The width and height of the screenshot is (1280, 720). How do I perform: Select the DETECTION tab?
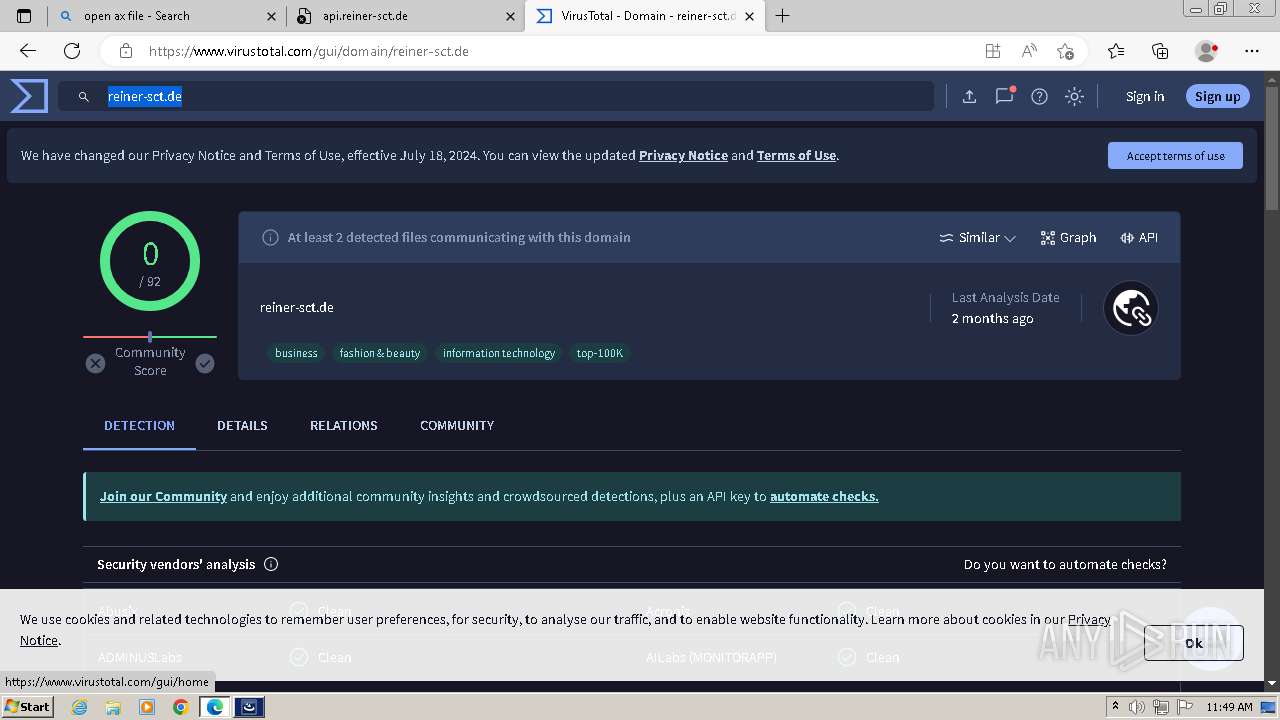pos(139,425)
